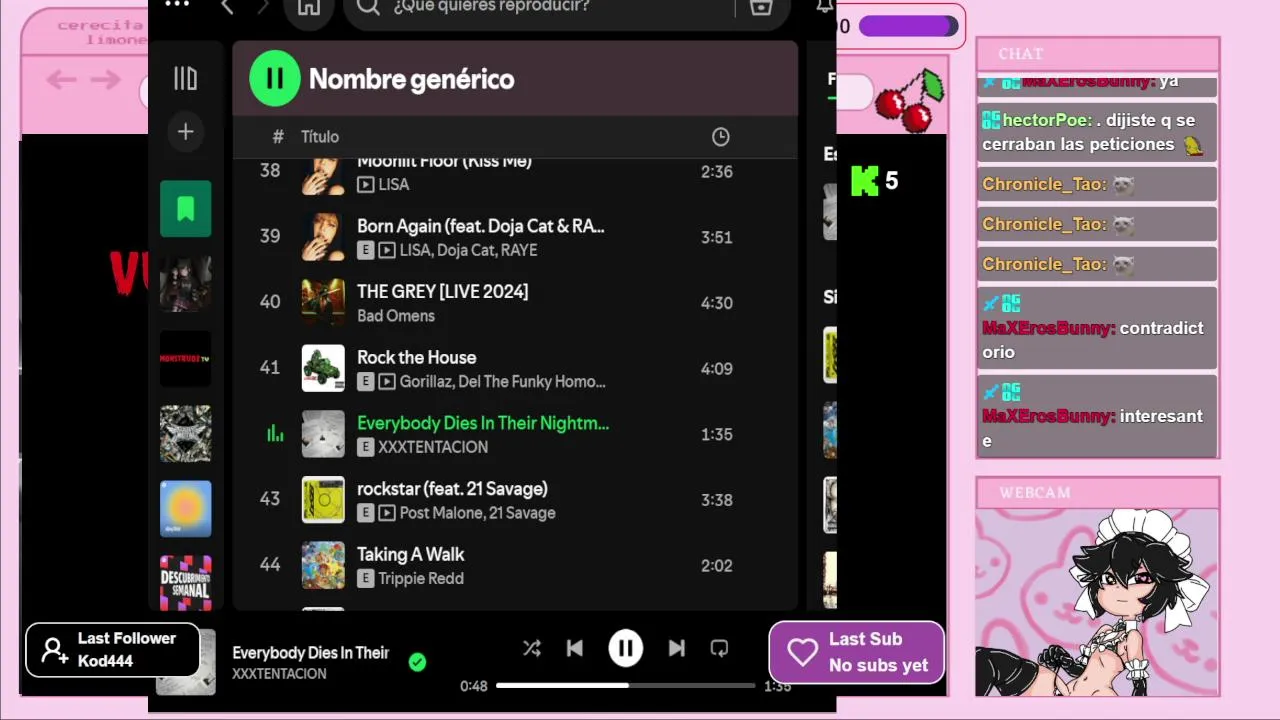Open the browse icon beside the search bar

tap(761, 7)
